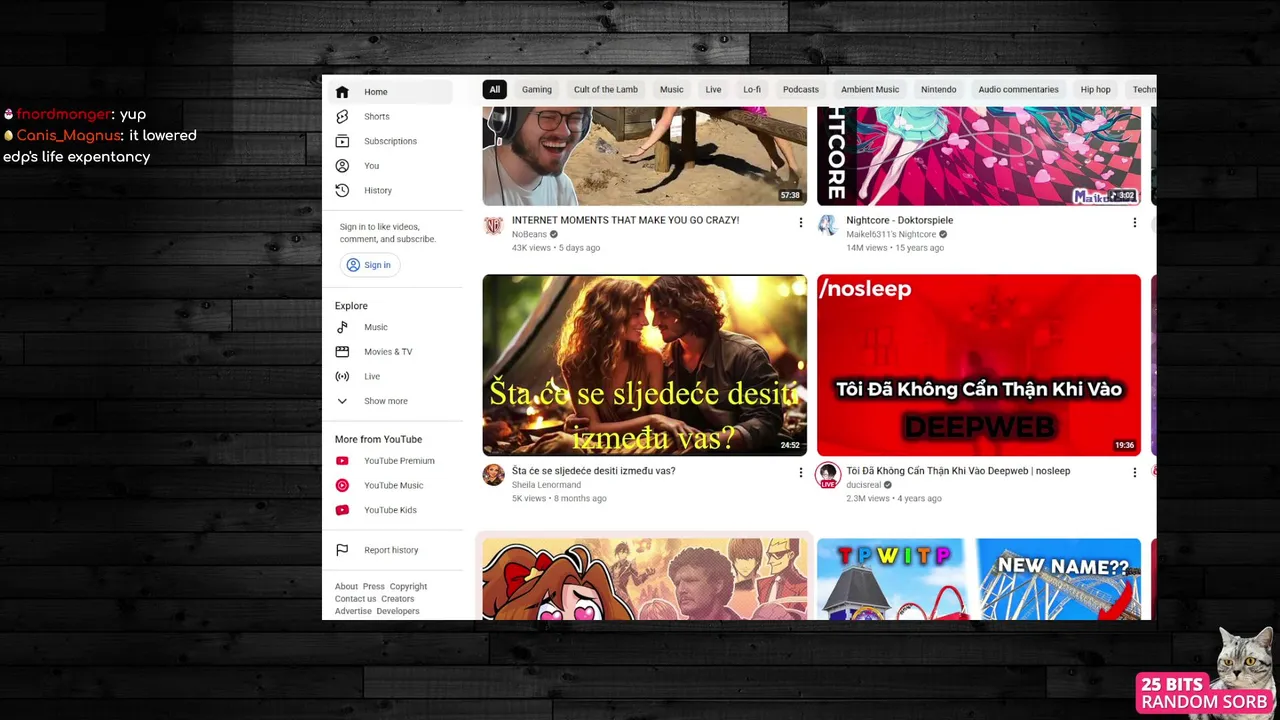Select the Live filter chip
Screen dimensions: 1280x720
pos(713,89)
